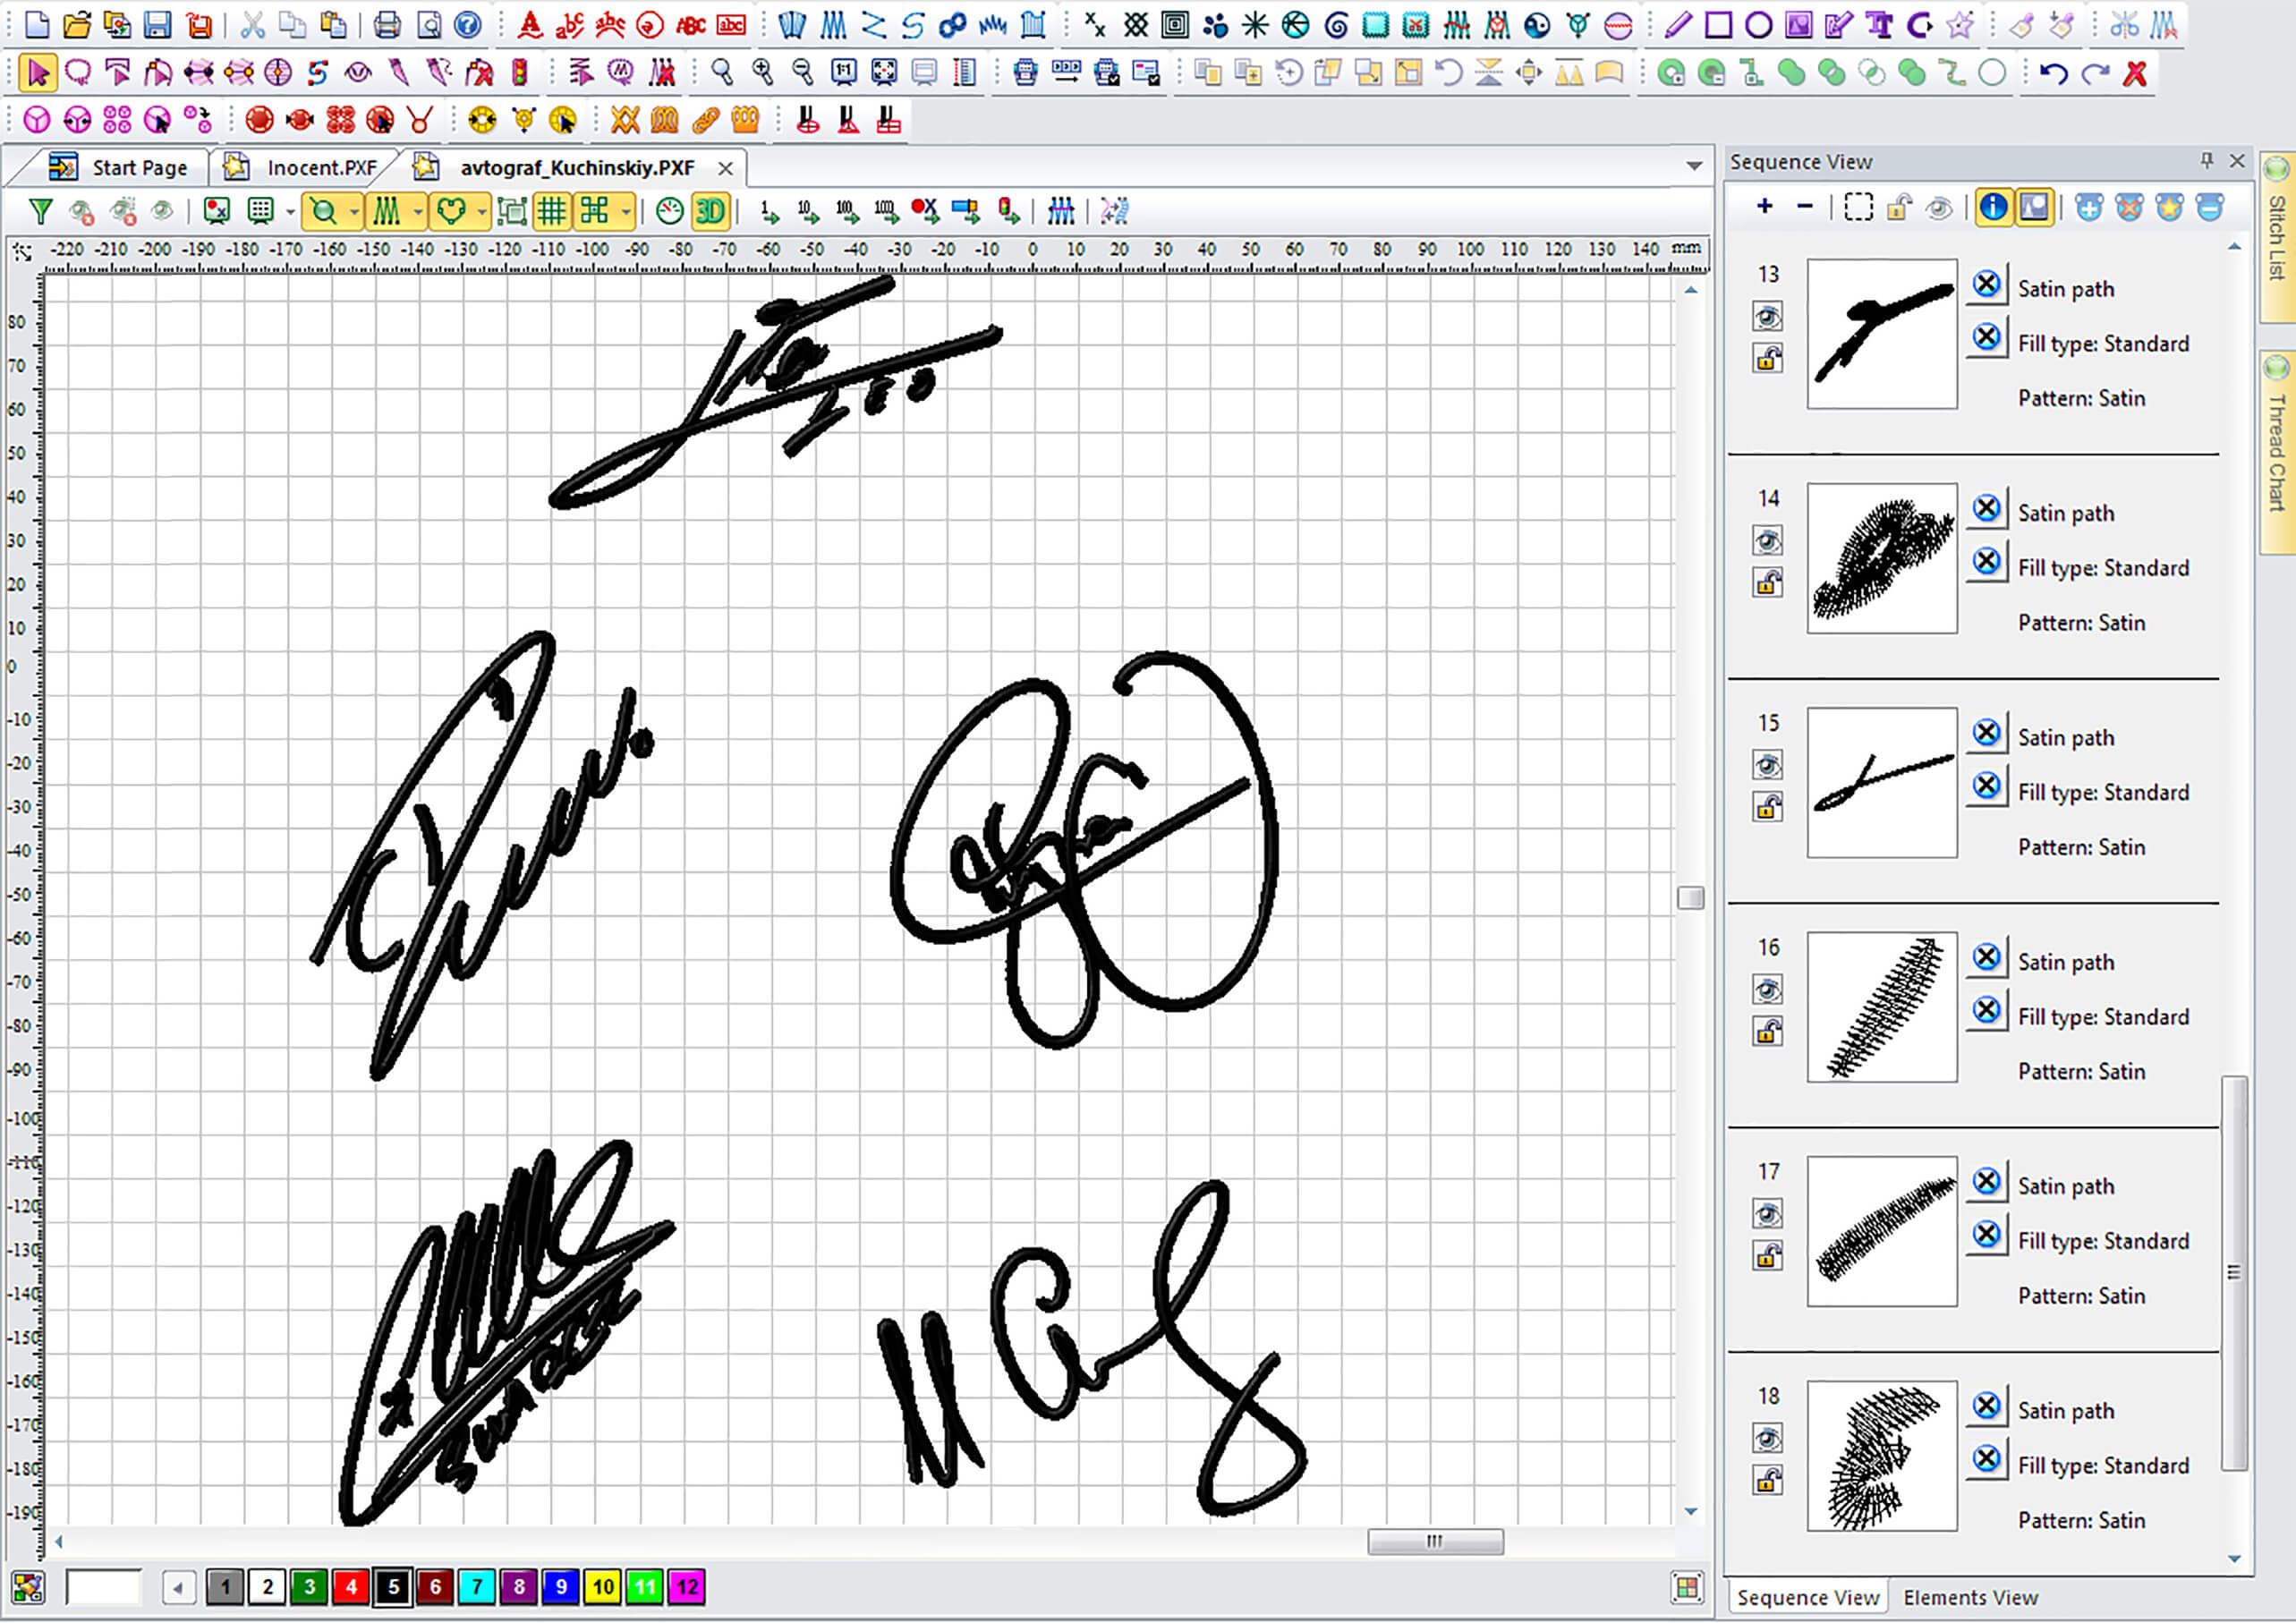Open the Thread Chart side panel
Screen dimensions: 2296x1623
2276,452
